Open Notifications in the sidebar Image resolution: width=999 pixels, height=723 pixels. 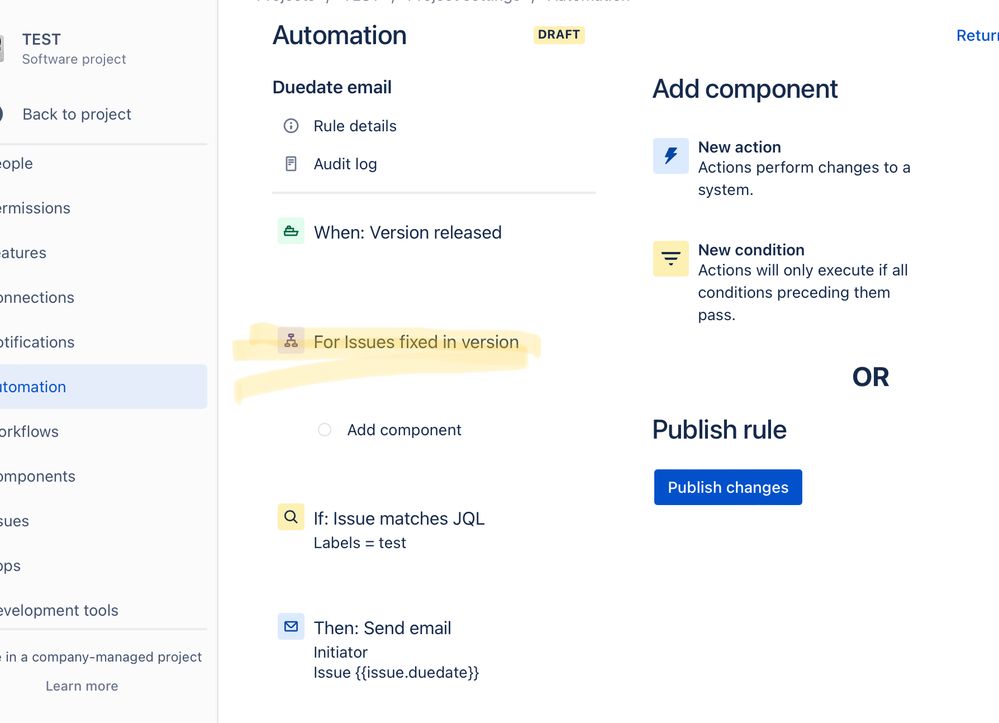(37, 342)
